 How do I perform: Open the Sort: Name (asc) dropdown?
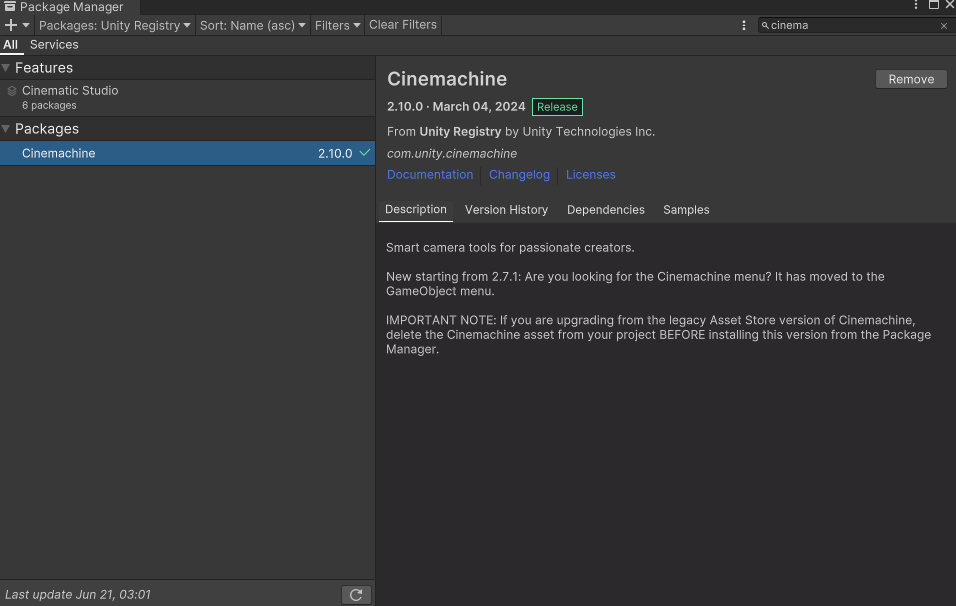252,25
